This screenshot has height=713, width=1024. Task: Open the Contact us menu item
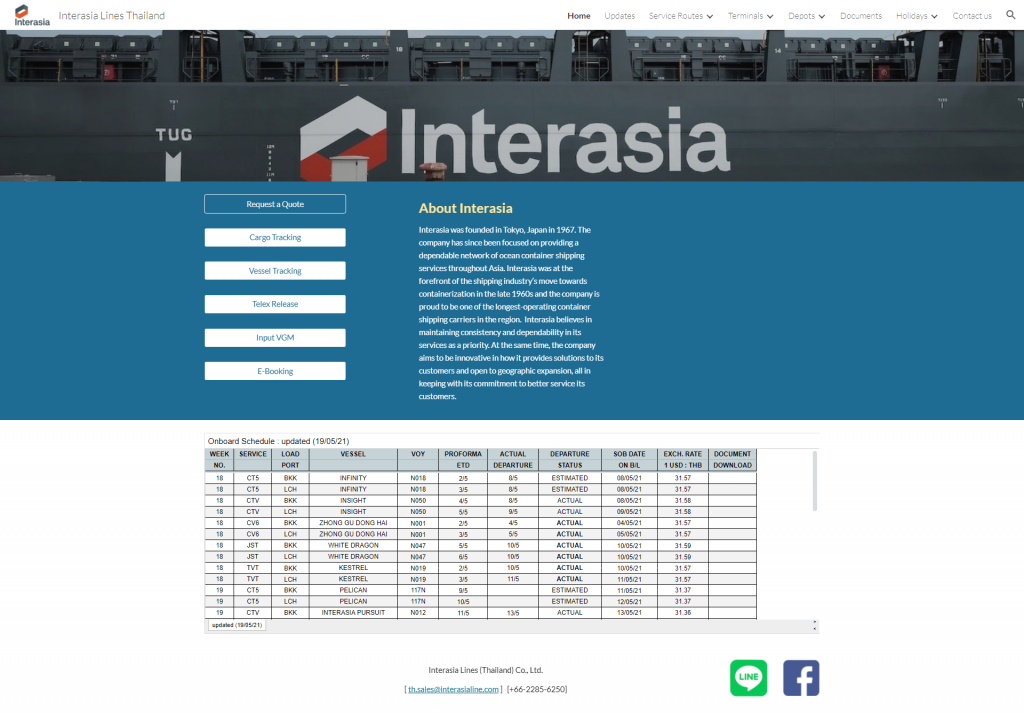click(972, 16)
